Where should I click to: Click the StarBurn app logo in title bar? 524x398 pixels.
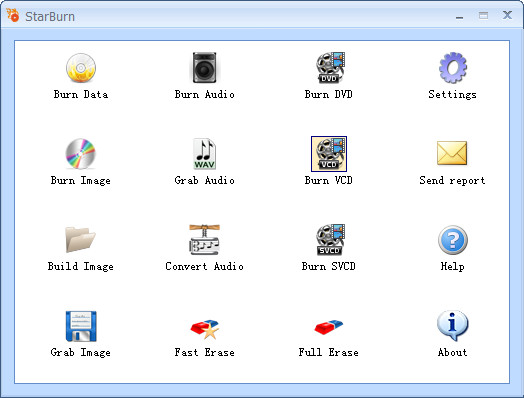click(x=13, y=15)
